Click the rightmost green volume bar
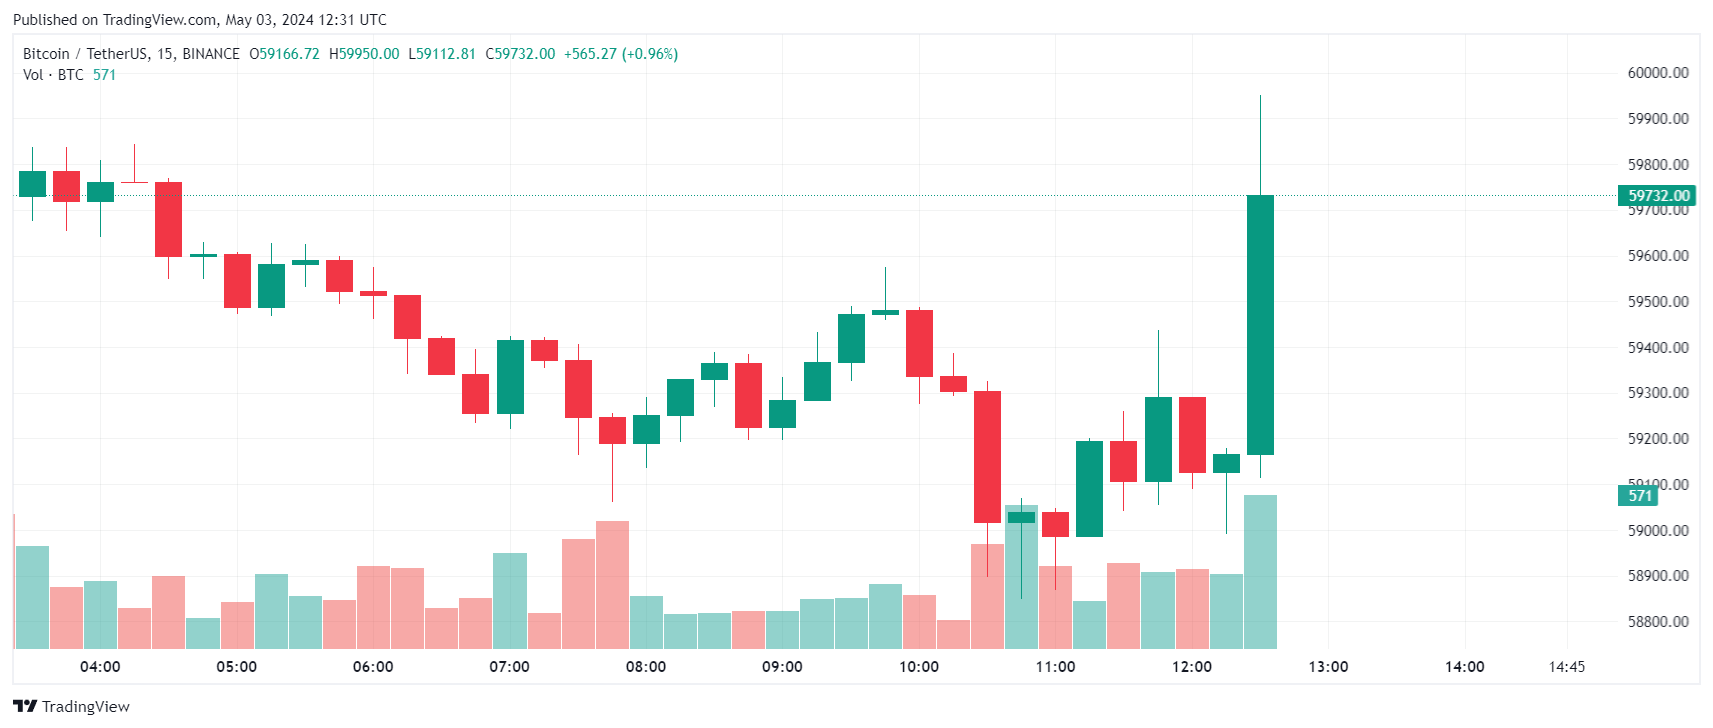 (x=1260, y=572)
